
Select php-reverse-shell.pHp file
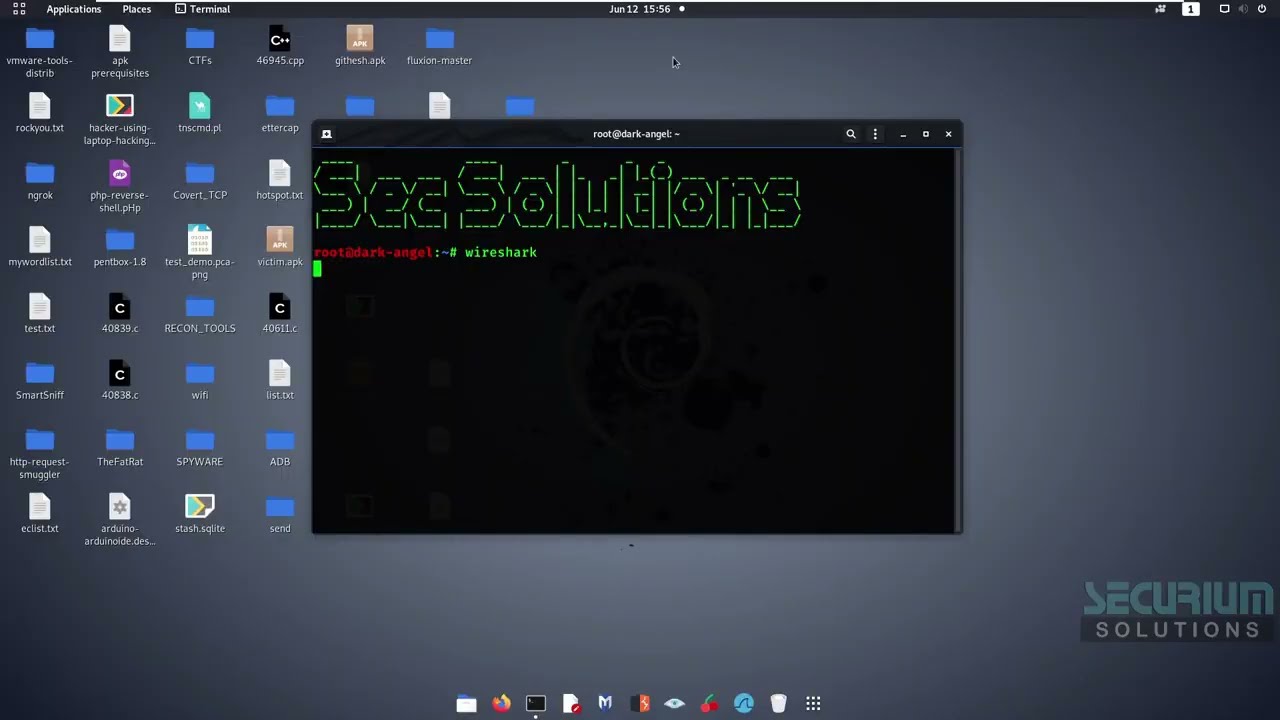[x=120, y=187]
